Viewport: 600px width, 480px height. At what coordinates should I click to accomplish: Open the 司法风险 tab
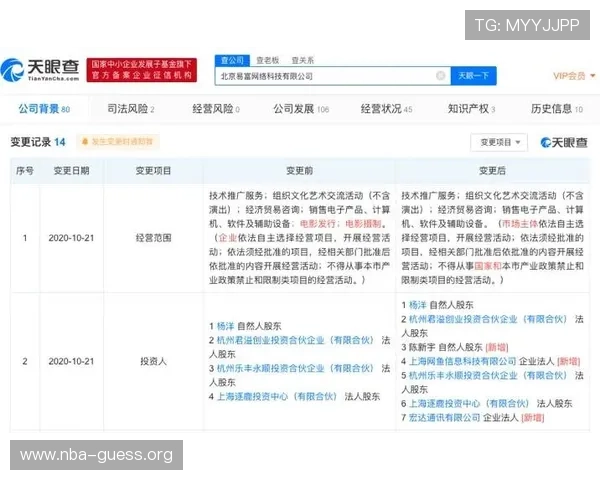click(x=130, y=109)
